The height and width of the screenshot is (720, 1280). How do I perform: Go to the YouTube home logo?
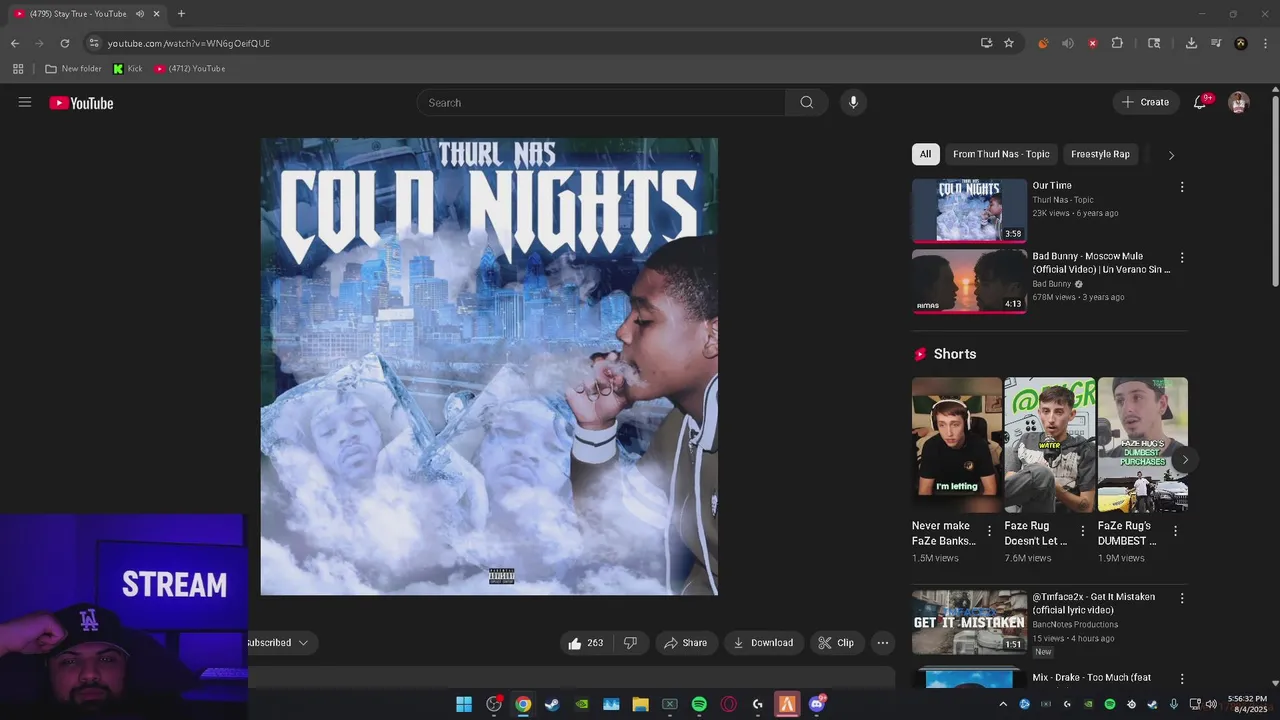click(81, 103)
